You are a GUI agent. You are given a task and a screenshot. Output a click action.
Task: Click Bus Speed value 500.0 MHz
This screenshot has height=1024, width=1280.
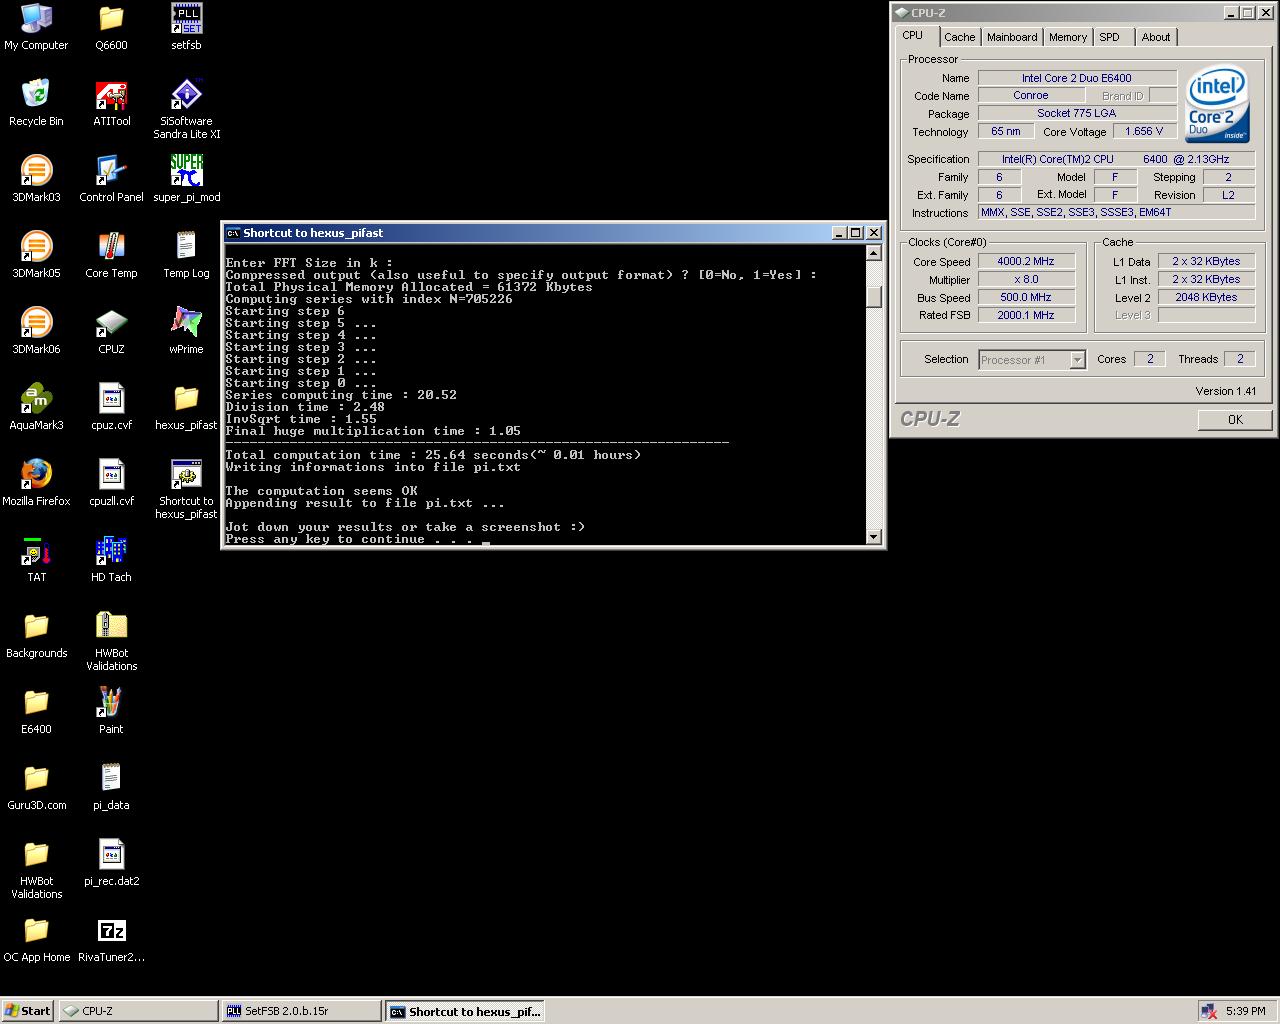1026,297
